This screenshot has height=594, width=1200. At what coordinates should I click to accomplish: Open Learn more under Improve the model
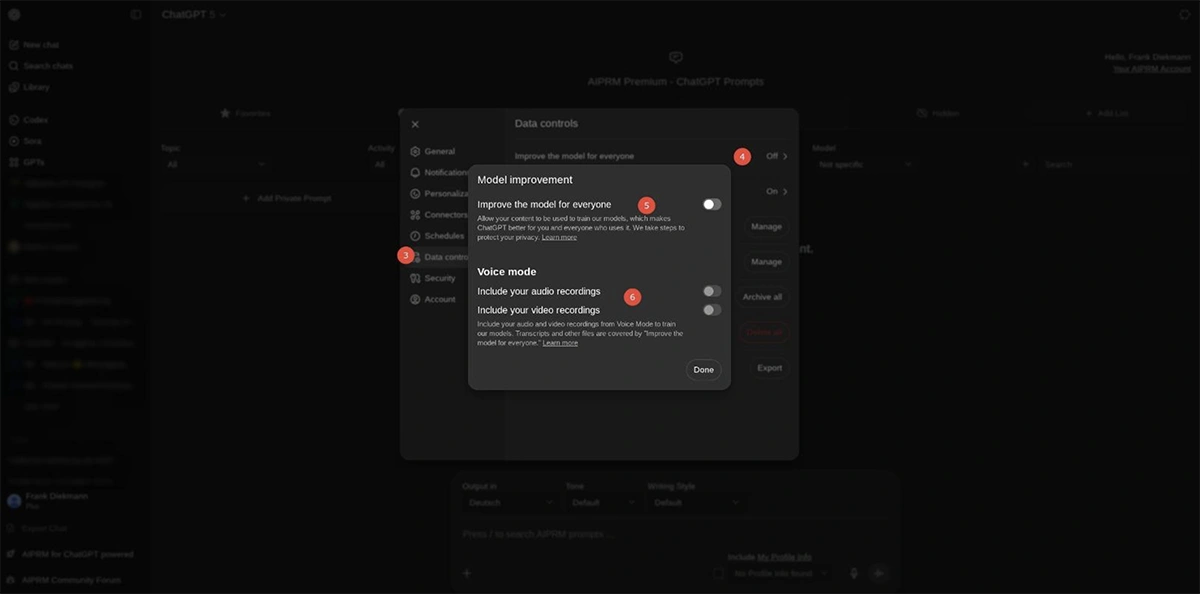[x=559, y=237]
